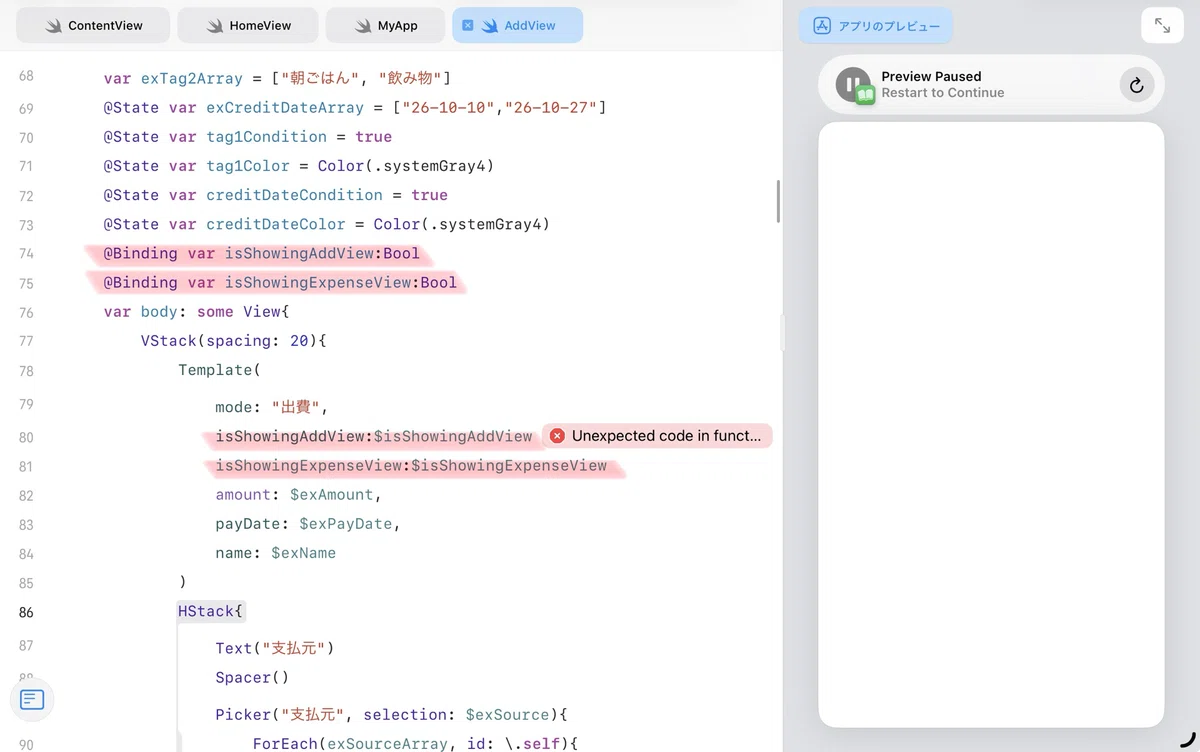Switch to the ContentView tab
1200x752 pixels.
(93, 26)
